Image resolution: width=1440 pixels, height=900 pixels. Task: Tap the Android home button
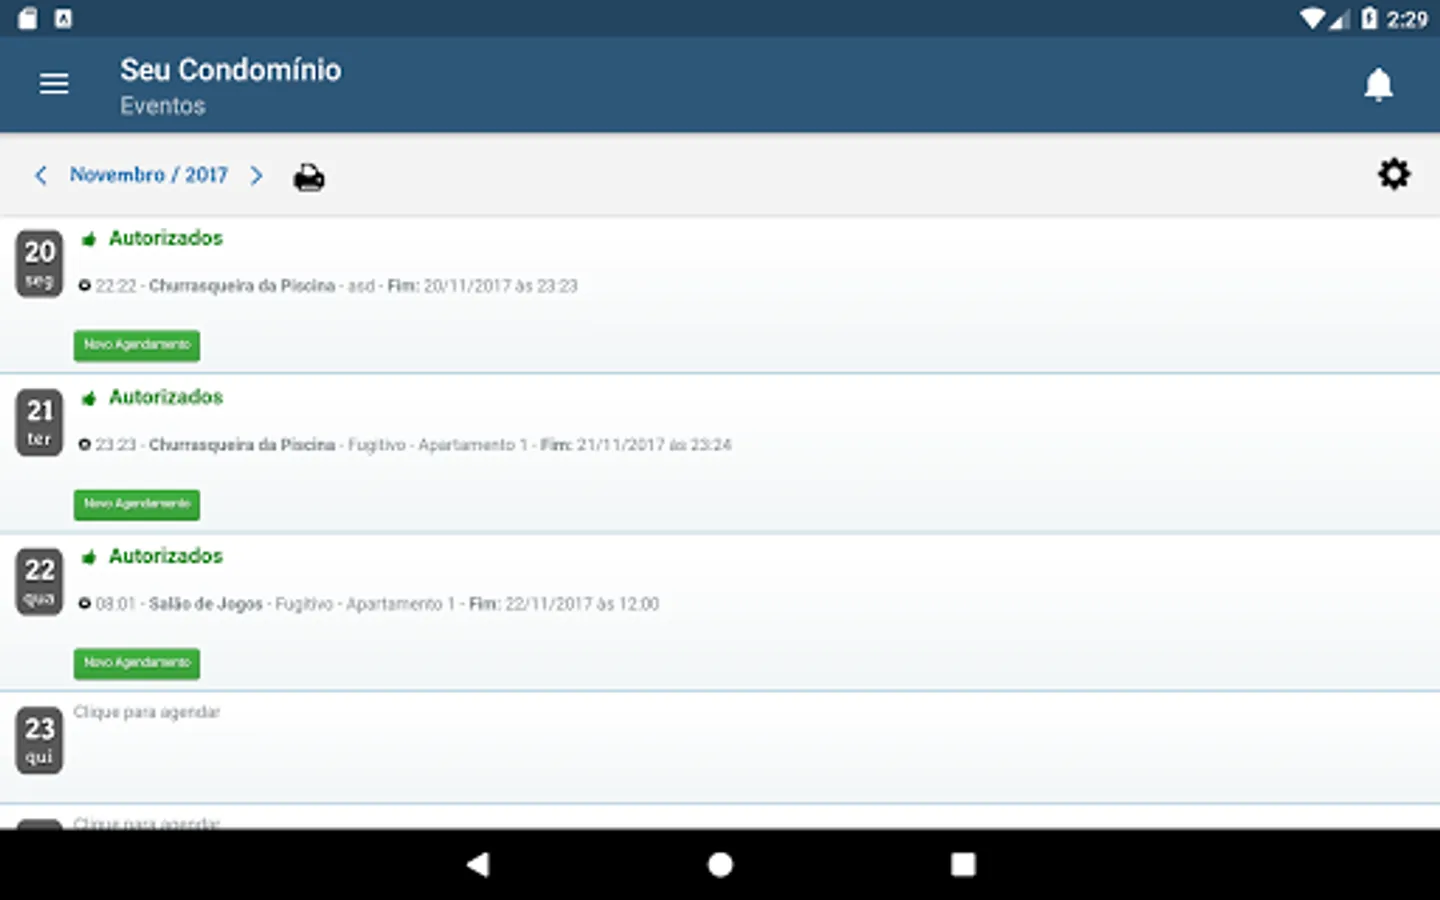(x=720, y=864)
